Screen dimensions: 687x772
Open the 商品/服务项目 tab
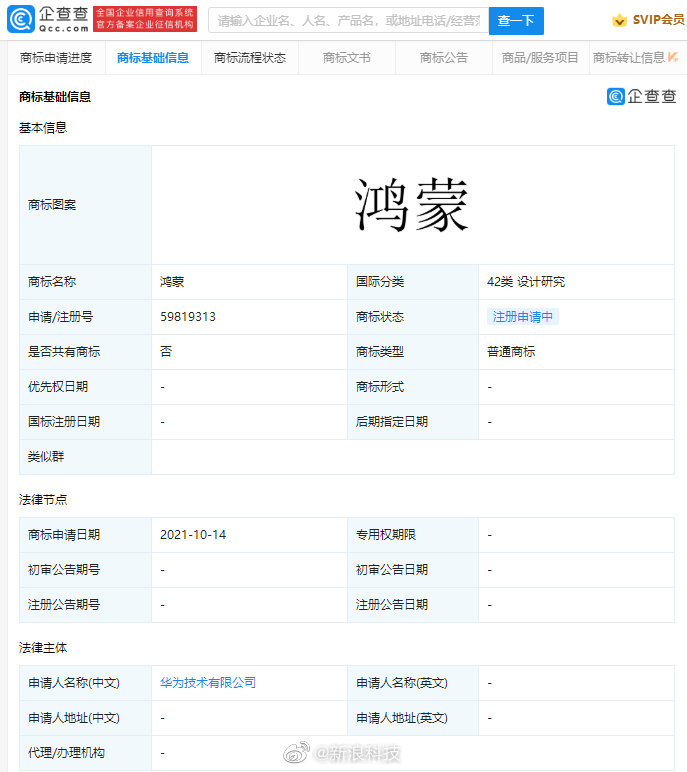click(x=540, y=58)
